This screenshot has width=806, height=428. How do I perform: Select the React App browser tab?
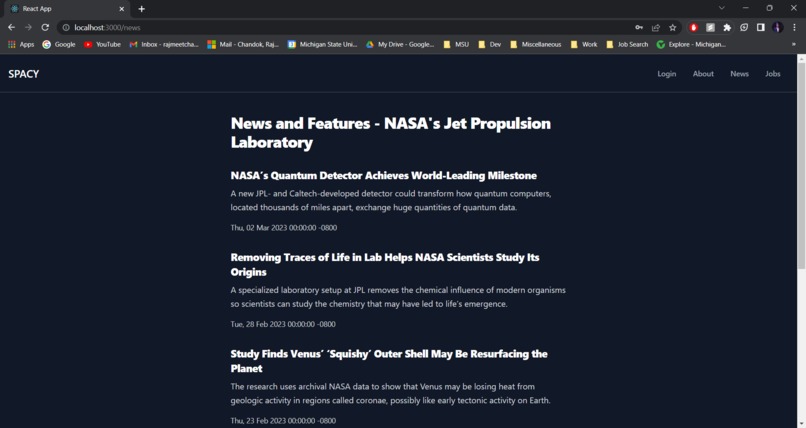[x=67, y=9]
